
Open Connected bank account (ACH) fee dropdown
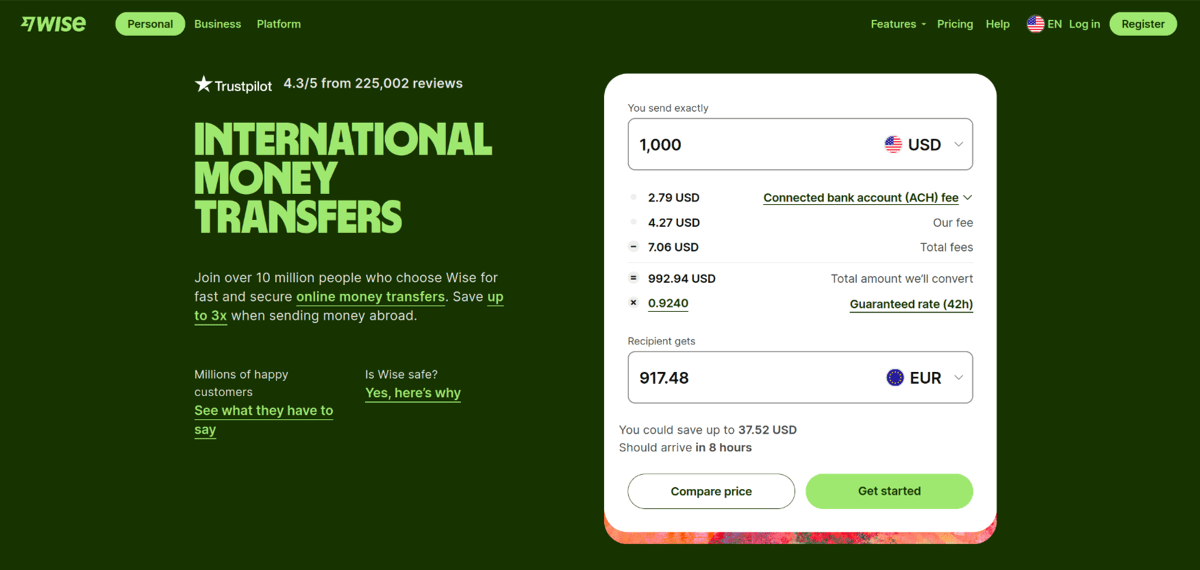pyautogui.click(x=867, y=198)
